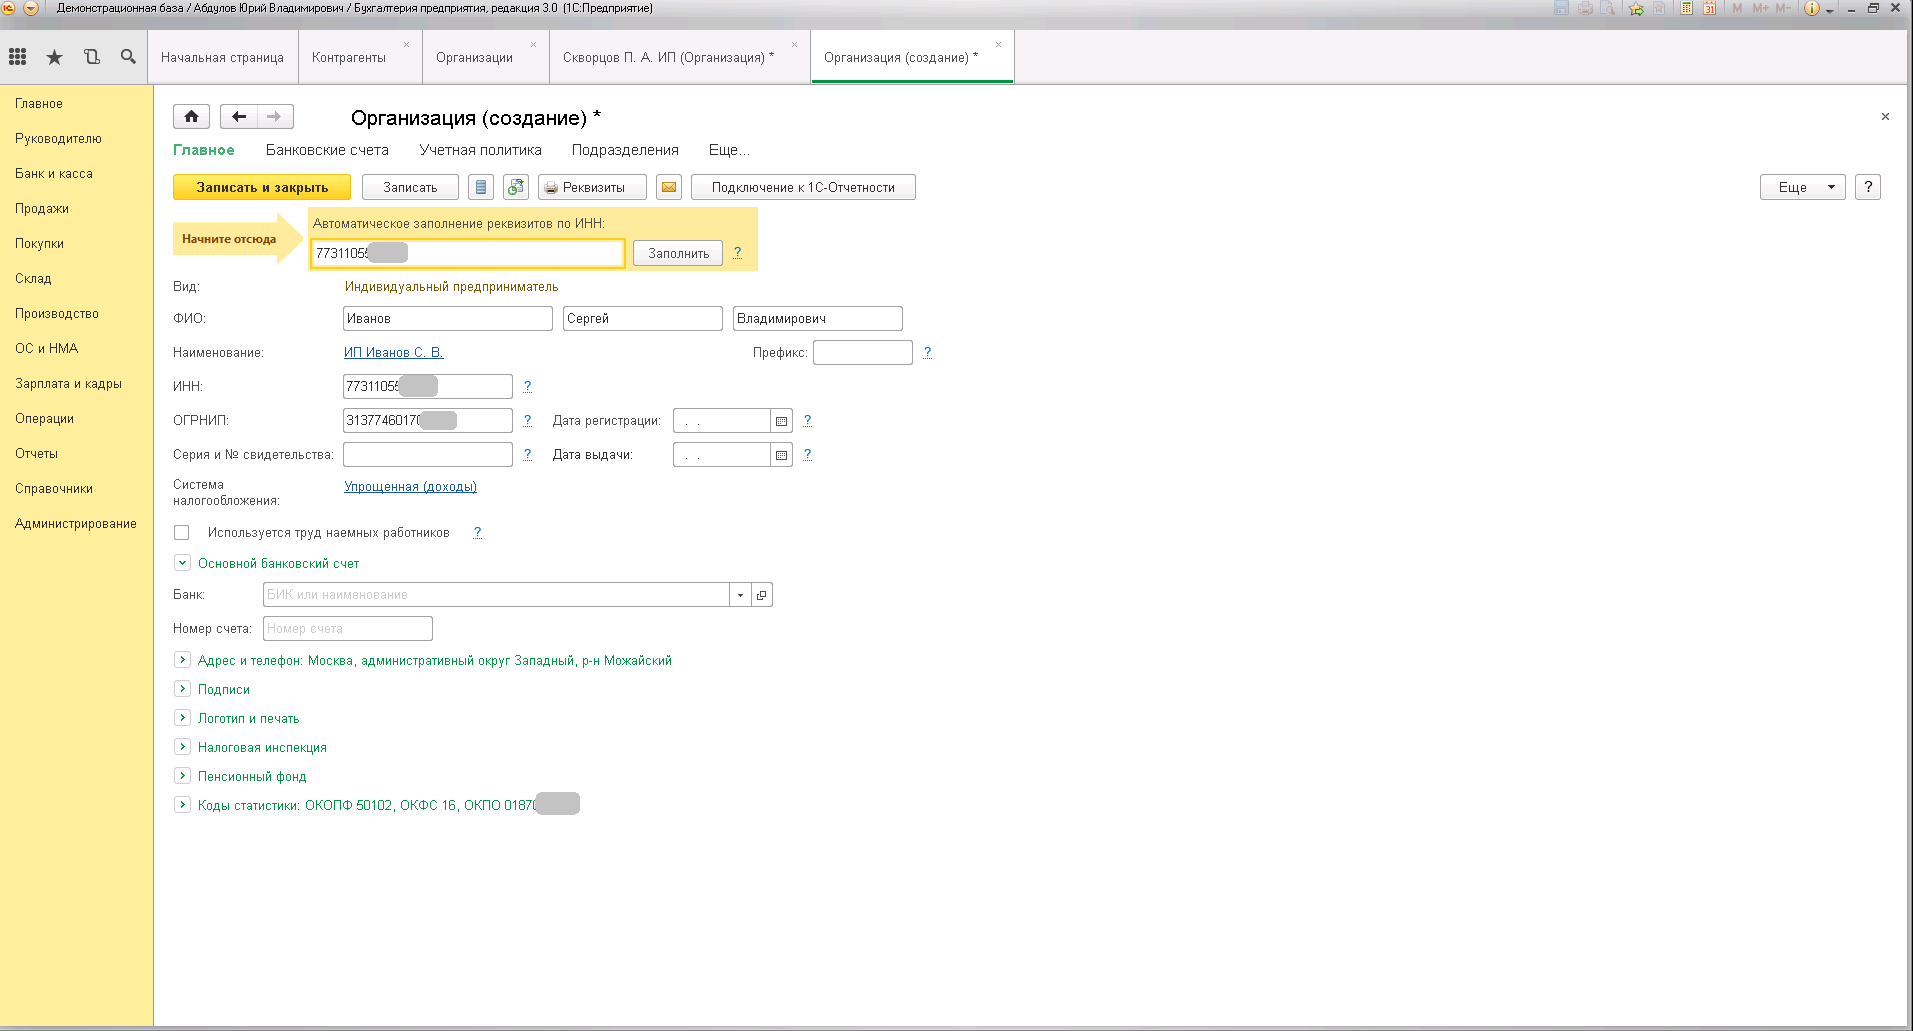Expand the Адрес и телефон section
The height and width of the screenshot is (1031, 1913).
pos(182,660)
